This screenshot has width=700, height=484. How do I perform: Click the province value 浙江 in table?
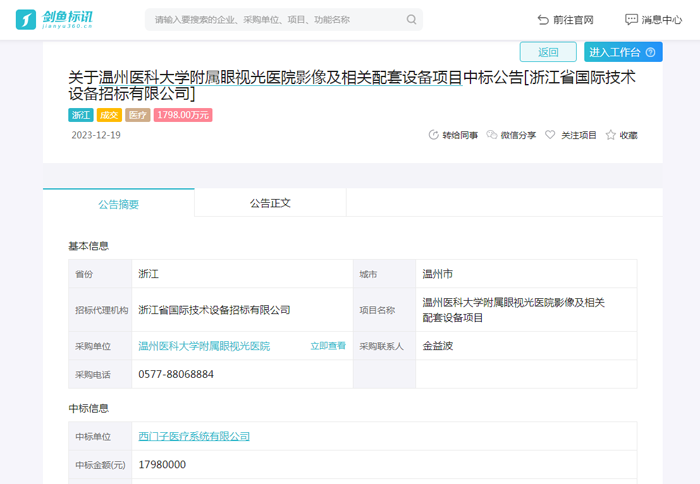click(148, 274)
